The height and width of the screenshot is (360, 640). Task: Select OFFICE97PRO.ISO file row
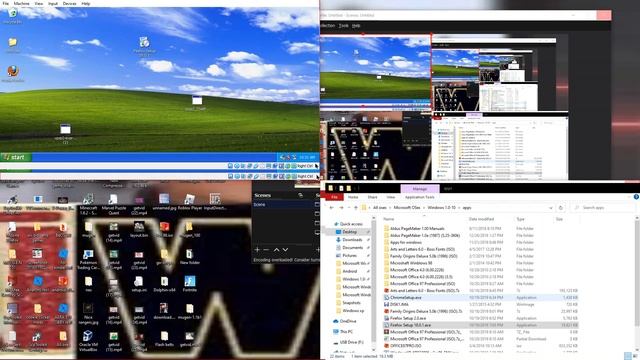point(480,346)
